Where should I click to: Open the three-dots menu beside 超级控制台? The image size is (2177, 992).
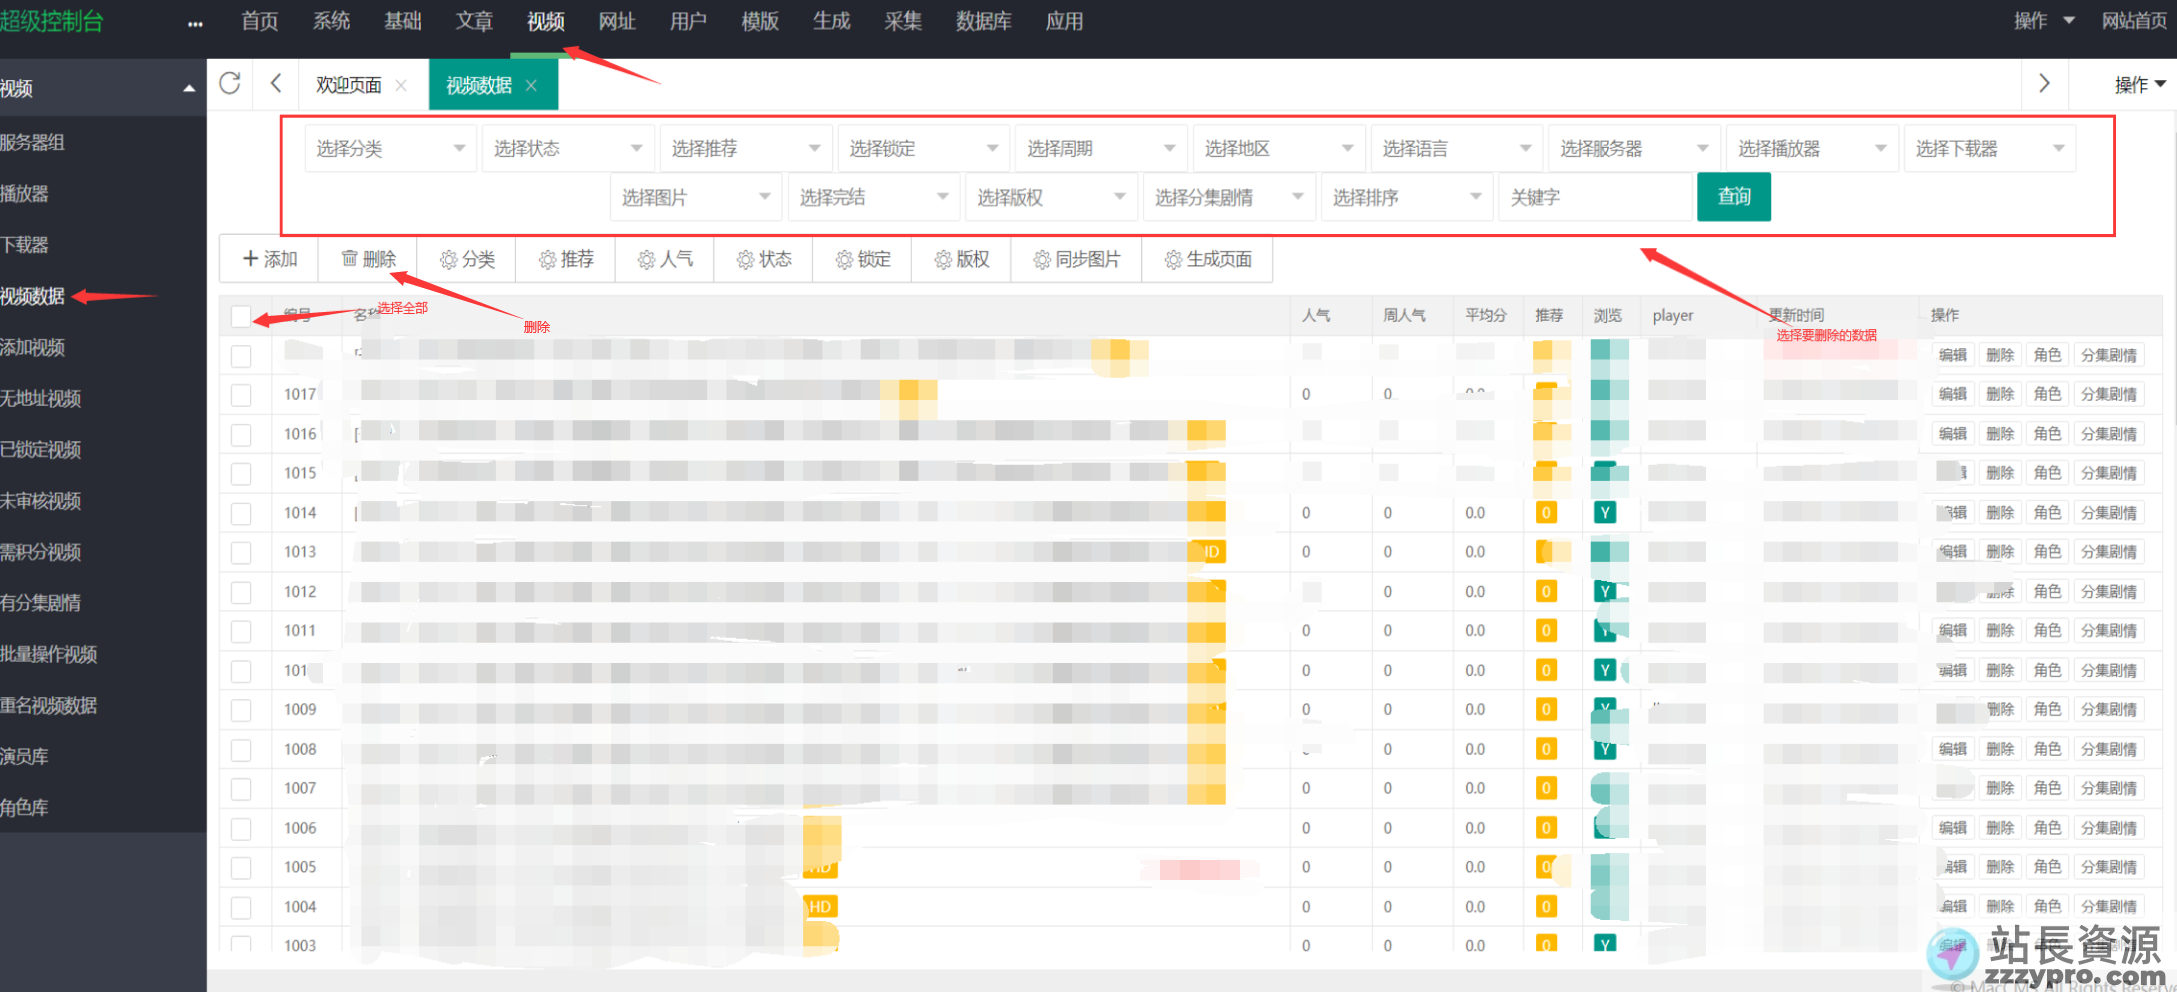click(x=195, y=23)
